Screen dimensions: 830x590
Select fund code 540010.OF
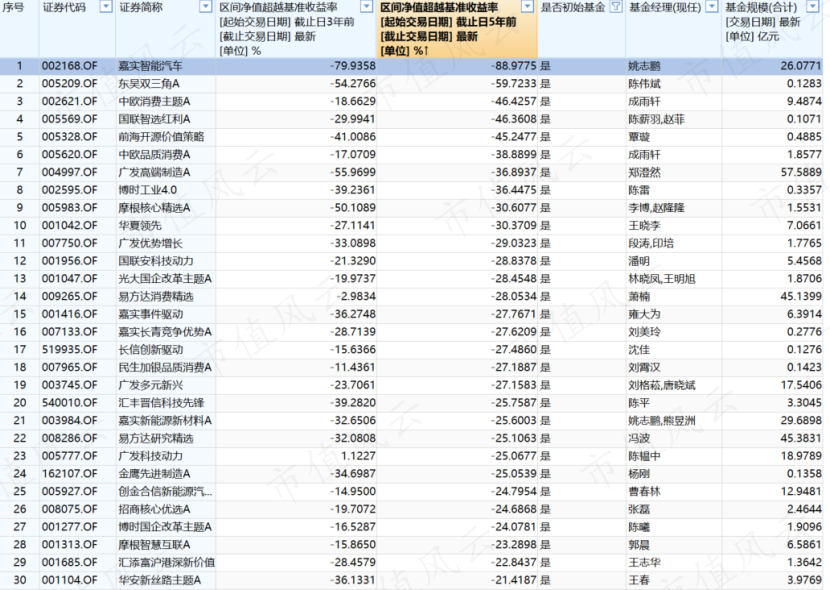[69, 403]
